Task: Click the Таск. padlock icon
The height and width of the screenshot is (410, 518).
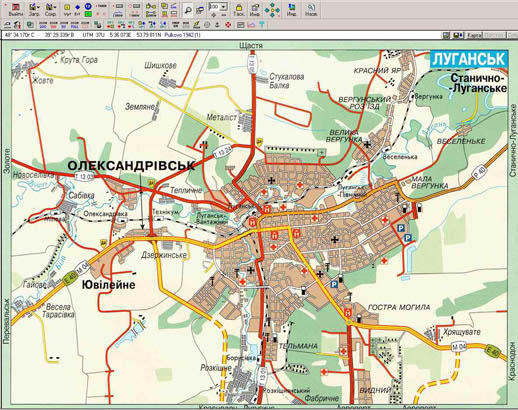Action: 239,10
